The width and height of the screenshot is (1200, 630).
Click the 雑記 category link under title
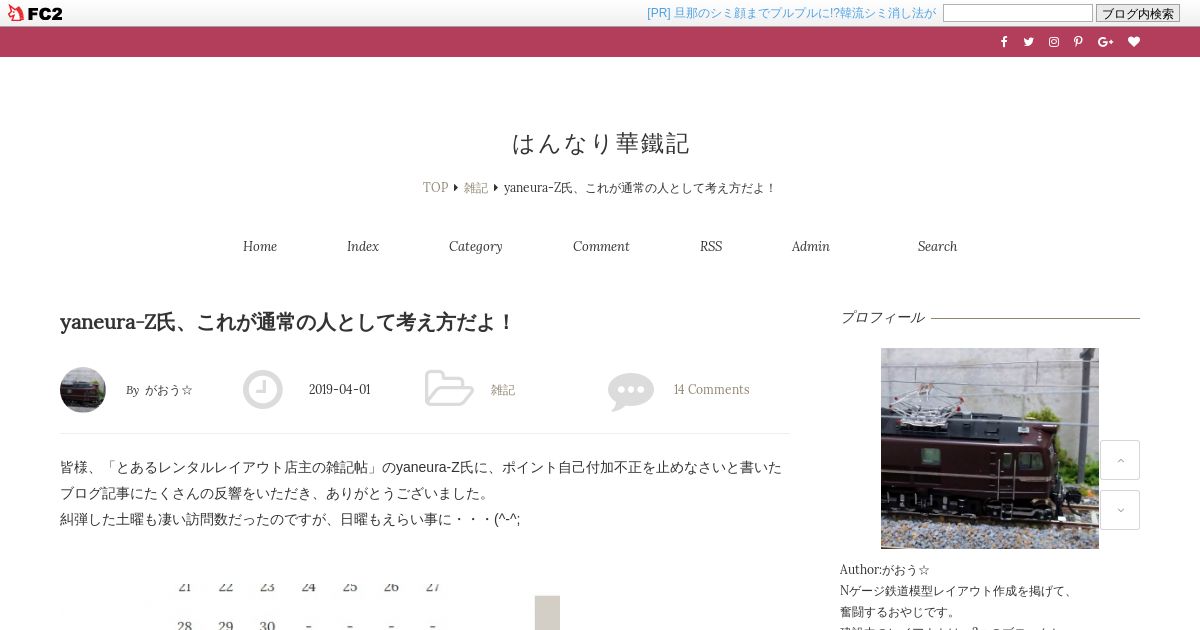[x=503, y=390]
